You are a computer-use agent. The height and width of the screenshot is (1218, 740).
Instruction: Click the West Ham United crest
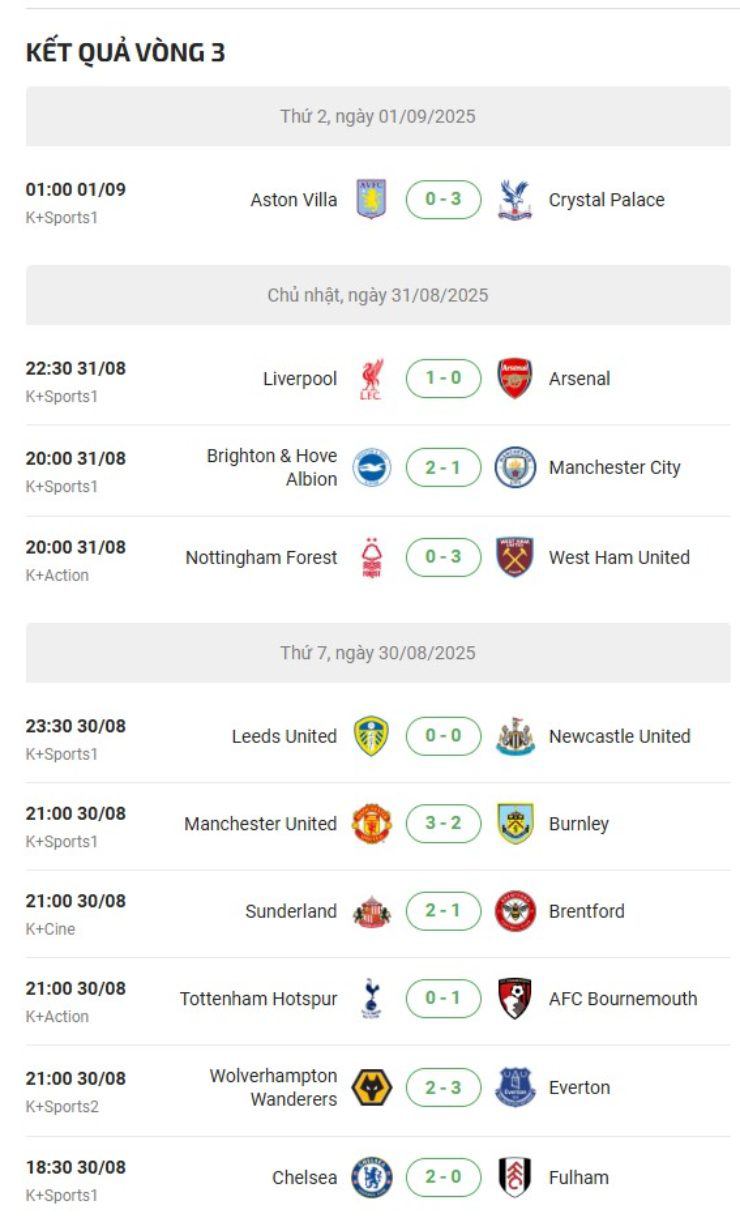click(x=515, y=557)
